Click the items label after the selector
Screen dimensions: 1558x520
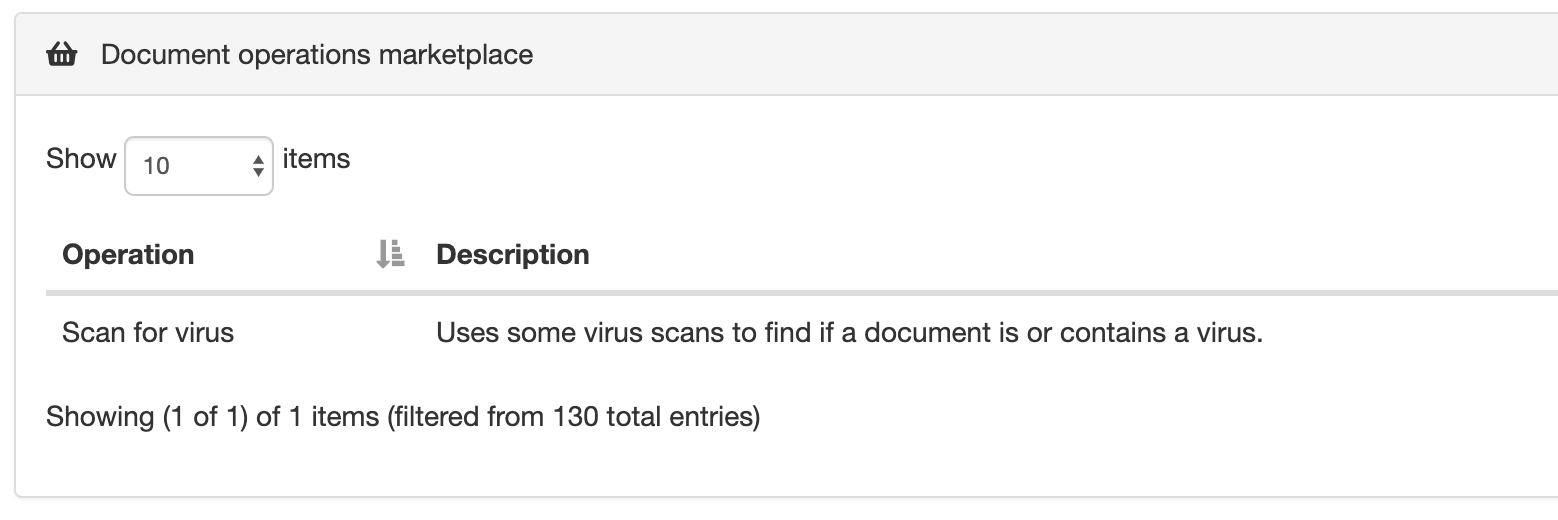[316, 159]
